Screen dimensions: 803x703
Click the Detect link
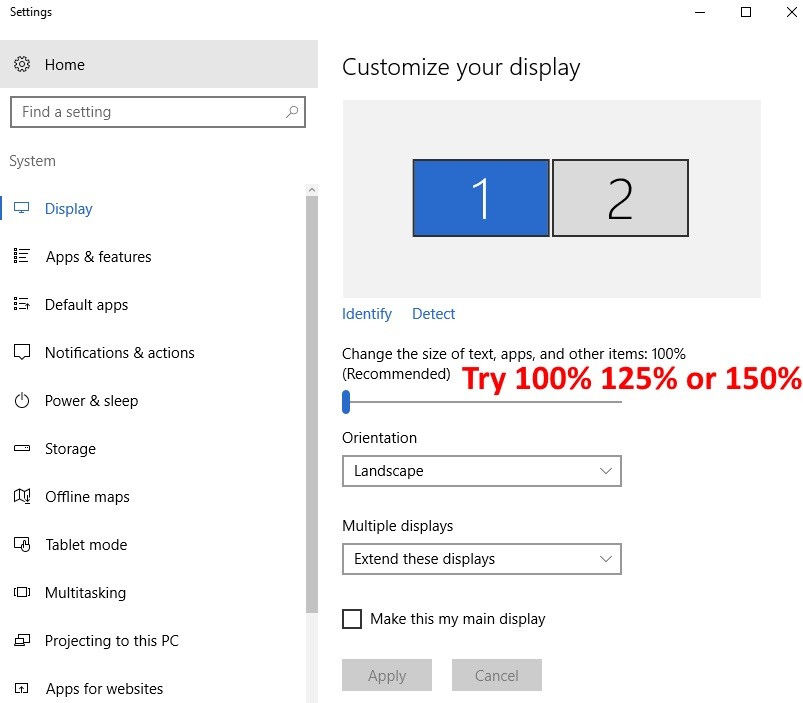tap(433, 314)
